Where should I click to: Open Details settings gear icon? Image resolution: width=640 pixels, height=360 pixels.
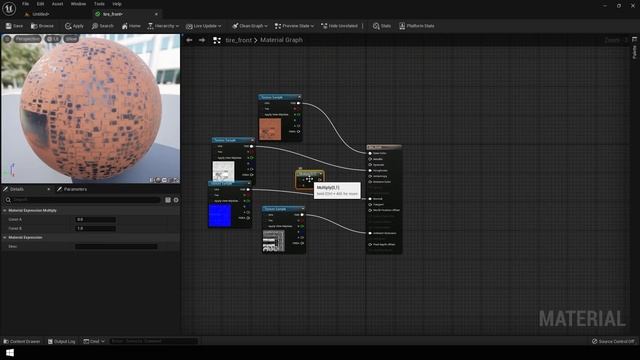click(x=176, y=200)
